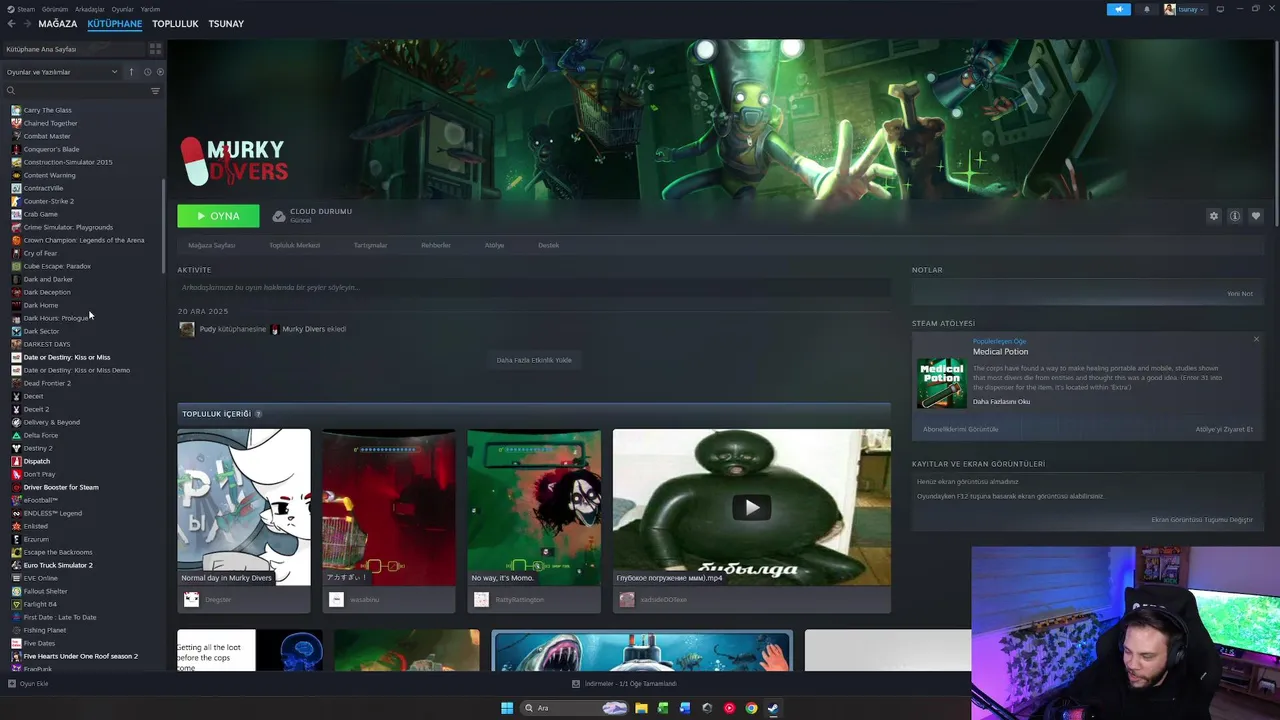Open the Yardım menu

click(150, 9)
